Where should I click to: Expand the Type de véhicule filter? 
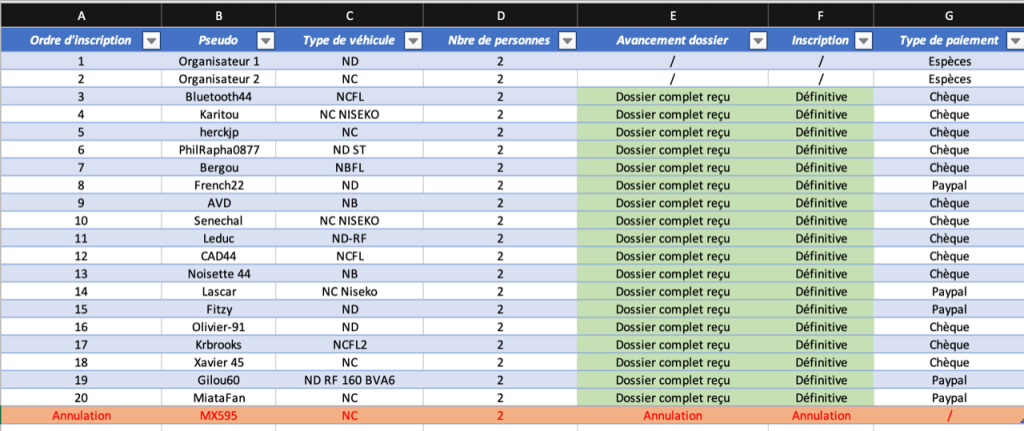point(413,40)
